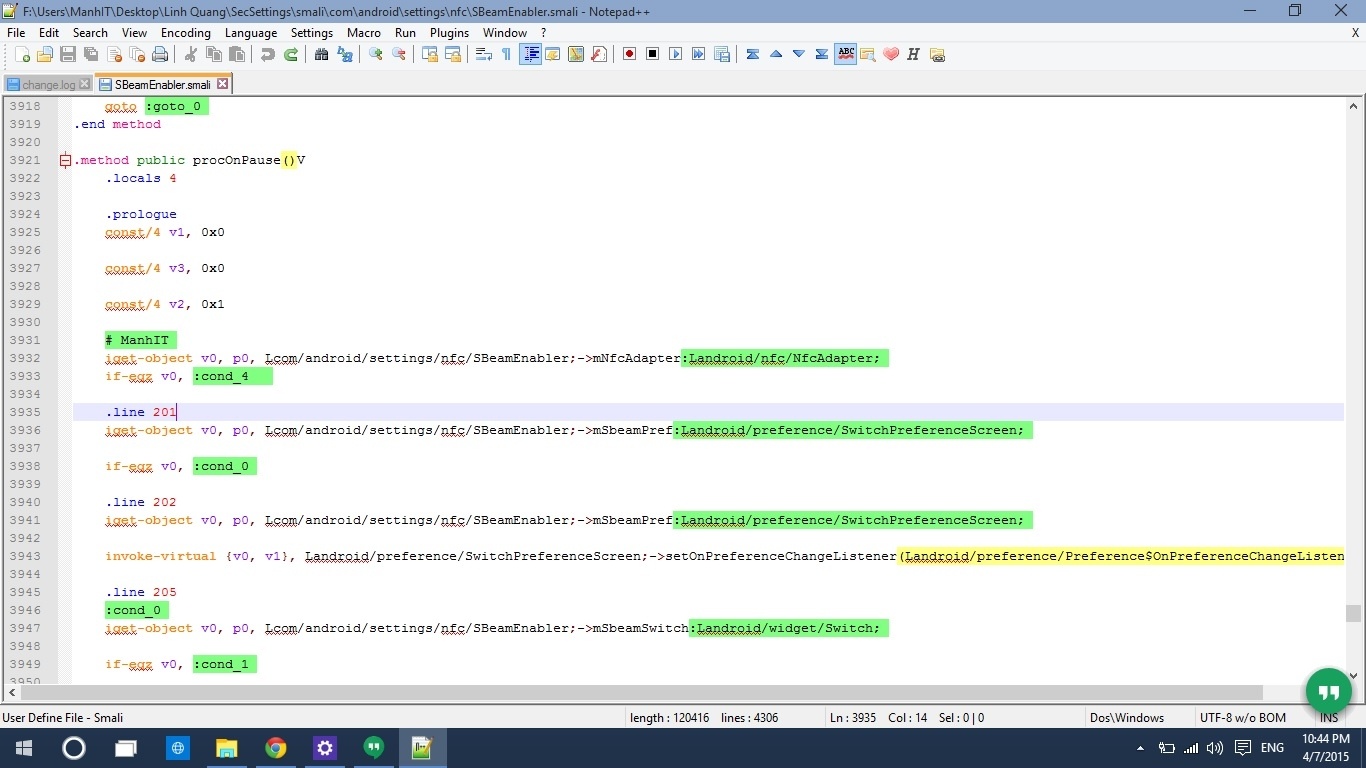The image size is (1366, 768).
Task: Click the Play recorded macro icon
Action: (x=675, y=54)
